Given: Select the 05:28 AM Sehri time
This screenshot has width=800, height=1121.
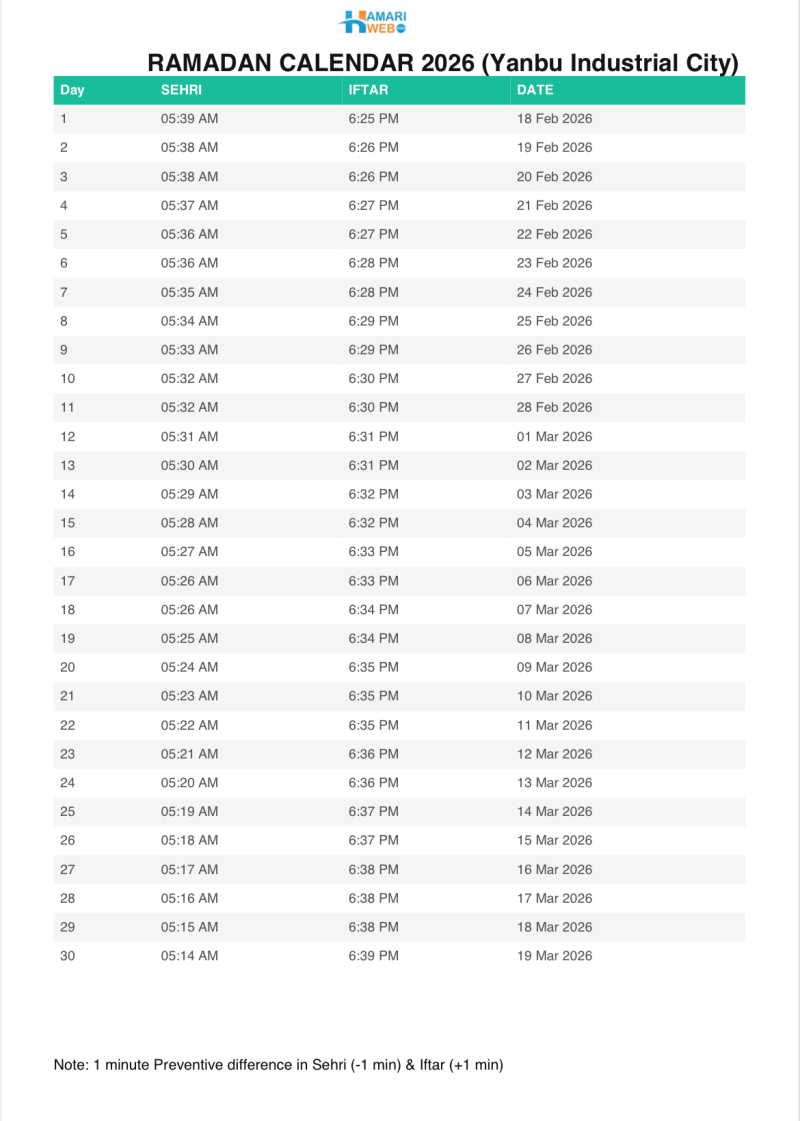Looking at the screenshot, I should (x=189, y=523).
